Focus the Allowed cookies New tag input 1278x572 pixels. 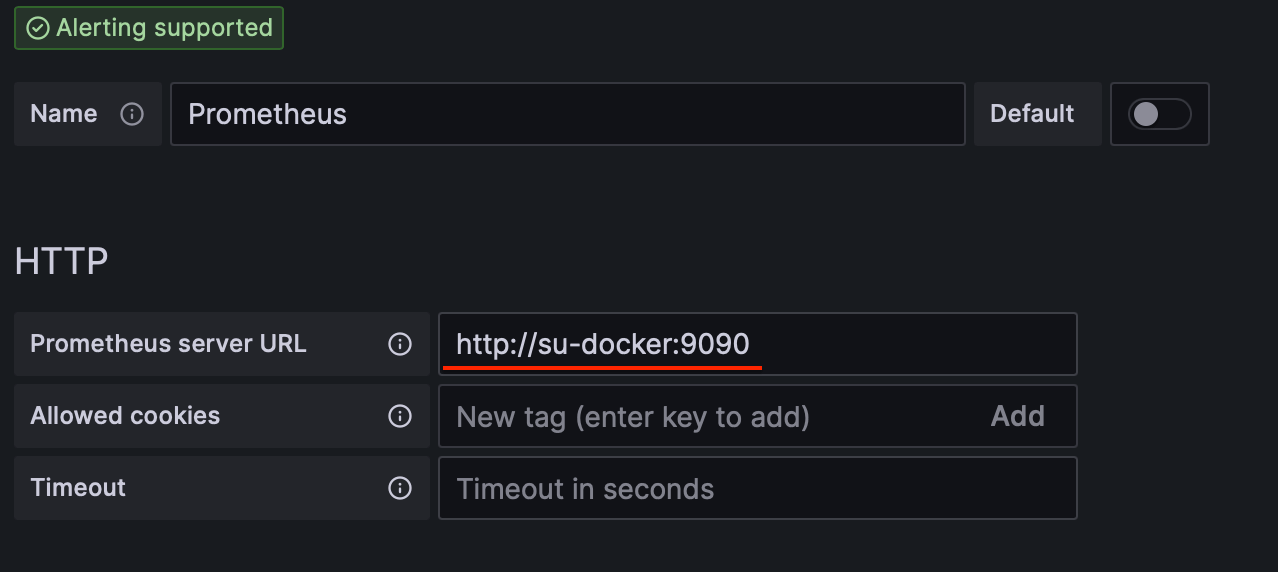(700, 416)
